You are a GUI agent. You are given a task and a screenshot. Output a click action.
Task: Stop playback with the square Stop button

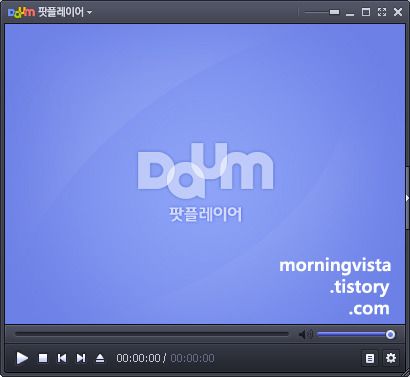tap(43, 358)
